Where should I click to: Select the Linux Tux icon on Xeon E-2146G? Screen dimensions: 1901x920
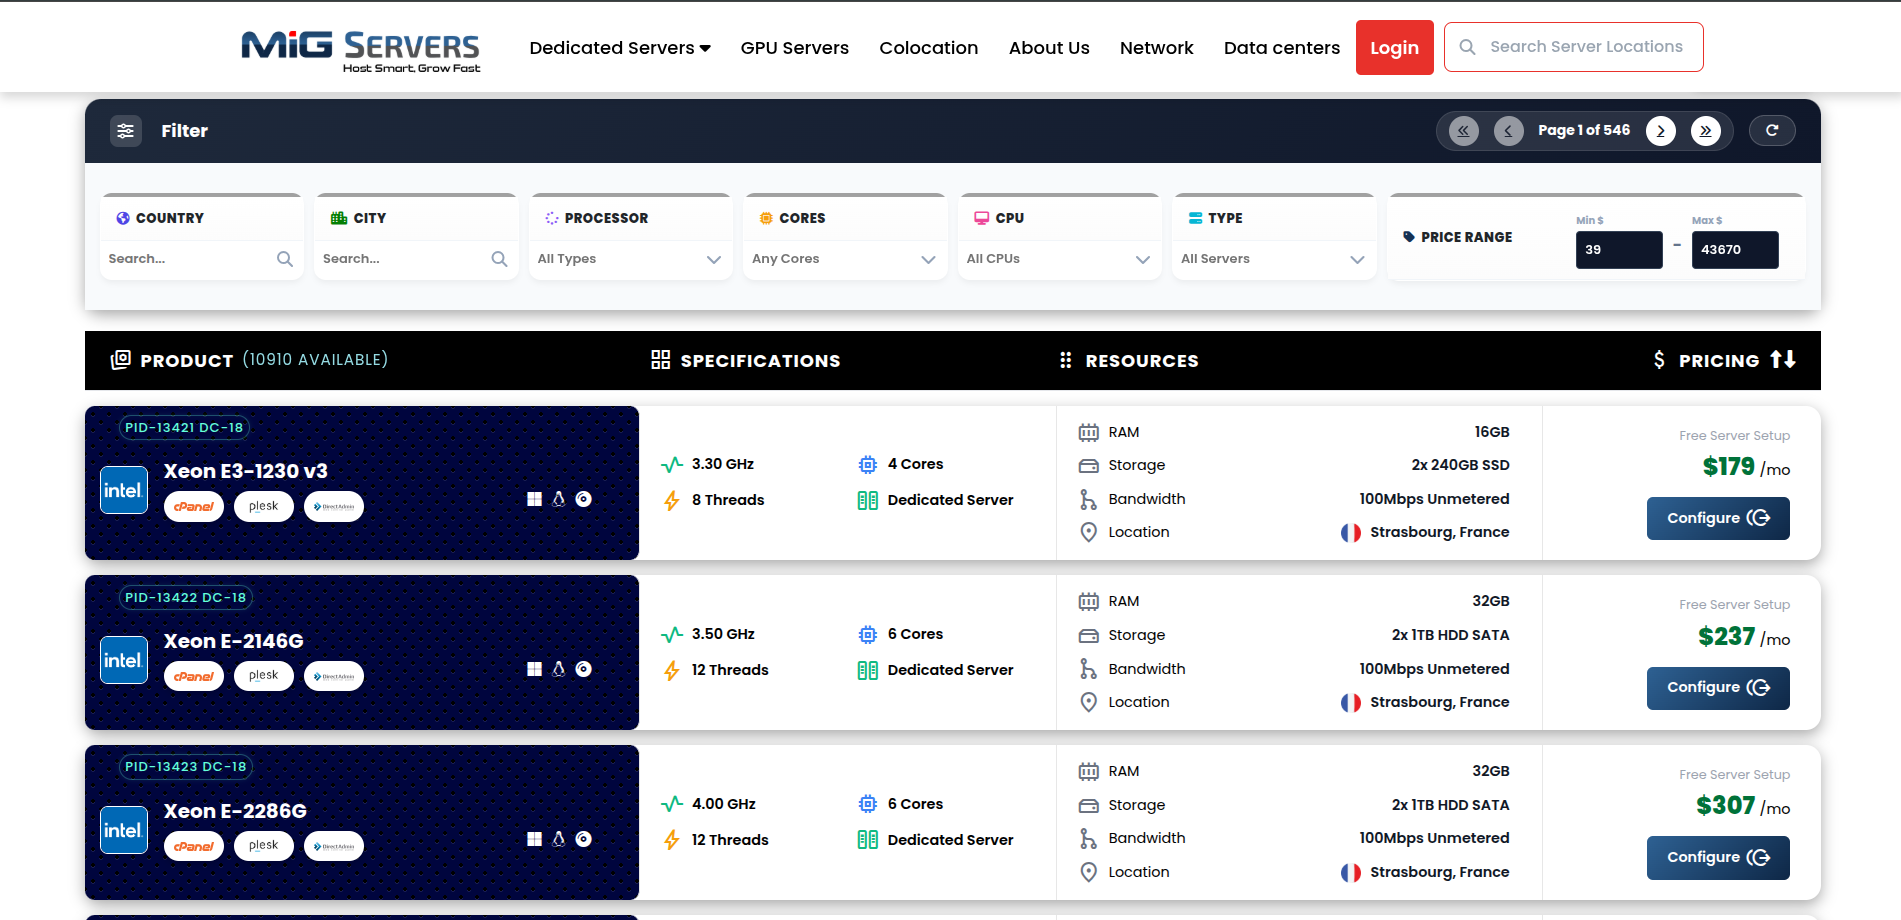pos(559,668)
